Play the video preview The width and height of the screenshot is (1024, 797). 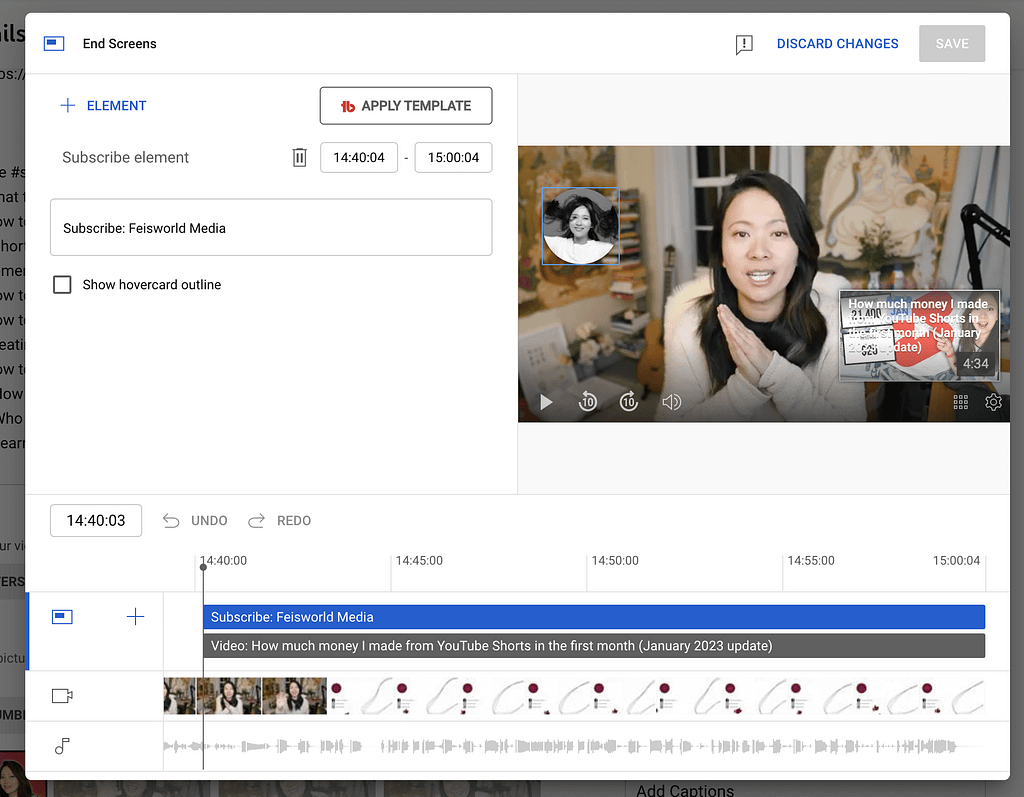[x=545, y=401]
